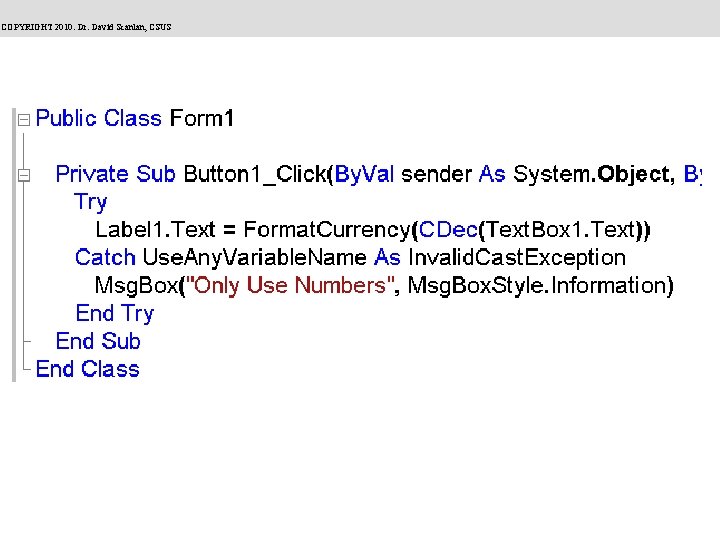
Task: Click the Catch keyword
Action: tap(105, 258)
